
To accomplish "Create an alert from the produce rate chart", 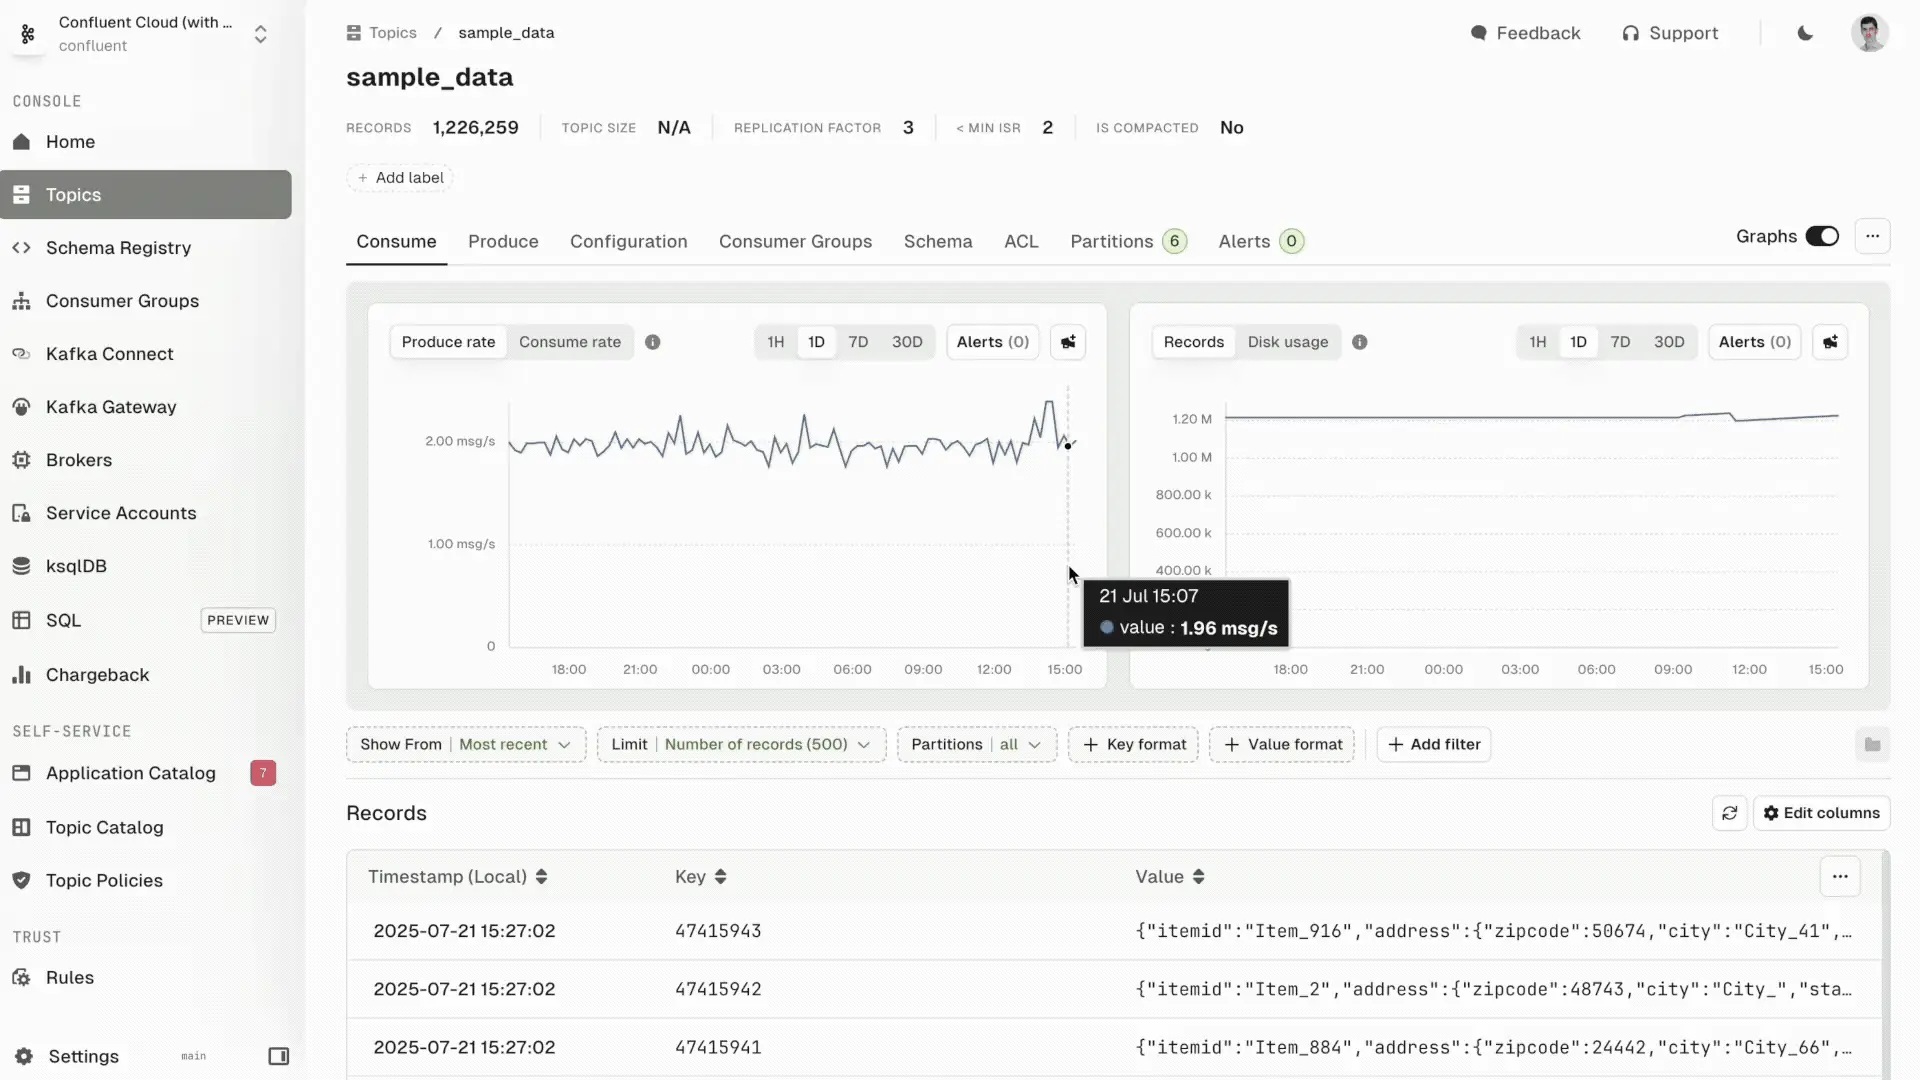I will pyautogui.click(x=1068, y=342).
